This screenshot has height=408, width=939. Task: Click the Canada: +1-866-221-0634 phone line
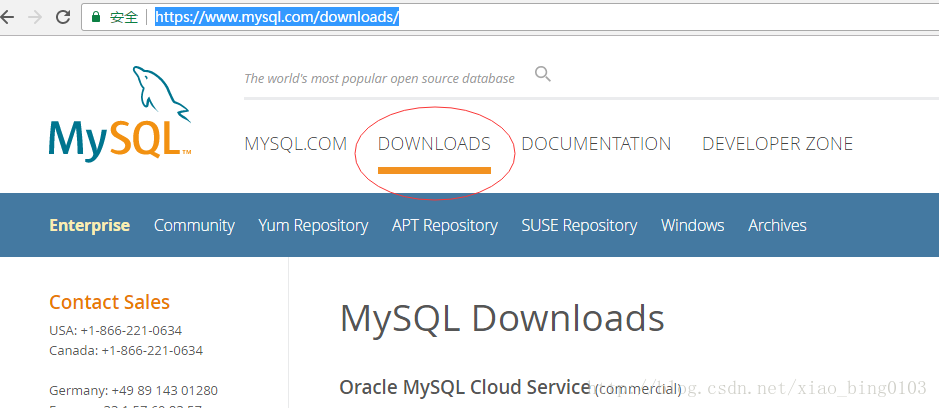[126, 350]
